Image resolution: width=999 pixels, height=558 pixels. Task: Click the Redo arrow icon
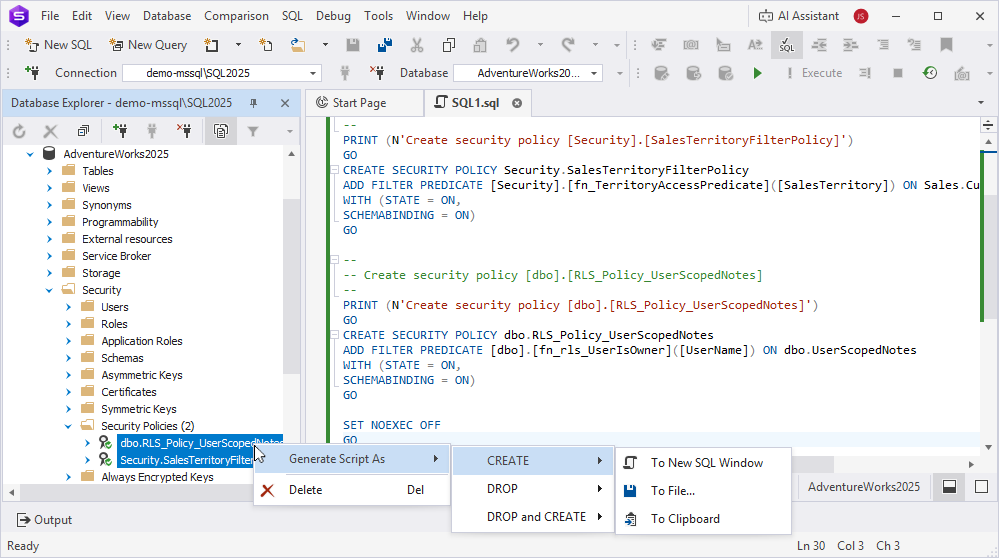pyautogui.click(x=568, y=45)
